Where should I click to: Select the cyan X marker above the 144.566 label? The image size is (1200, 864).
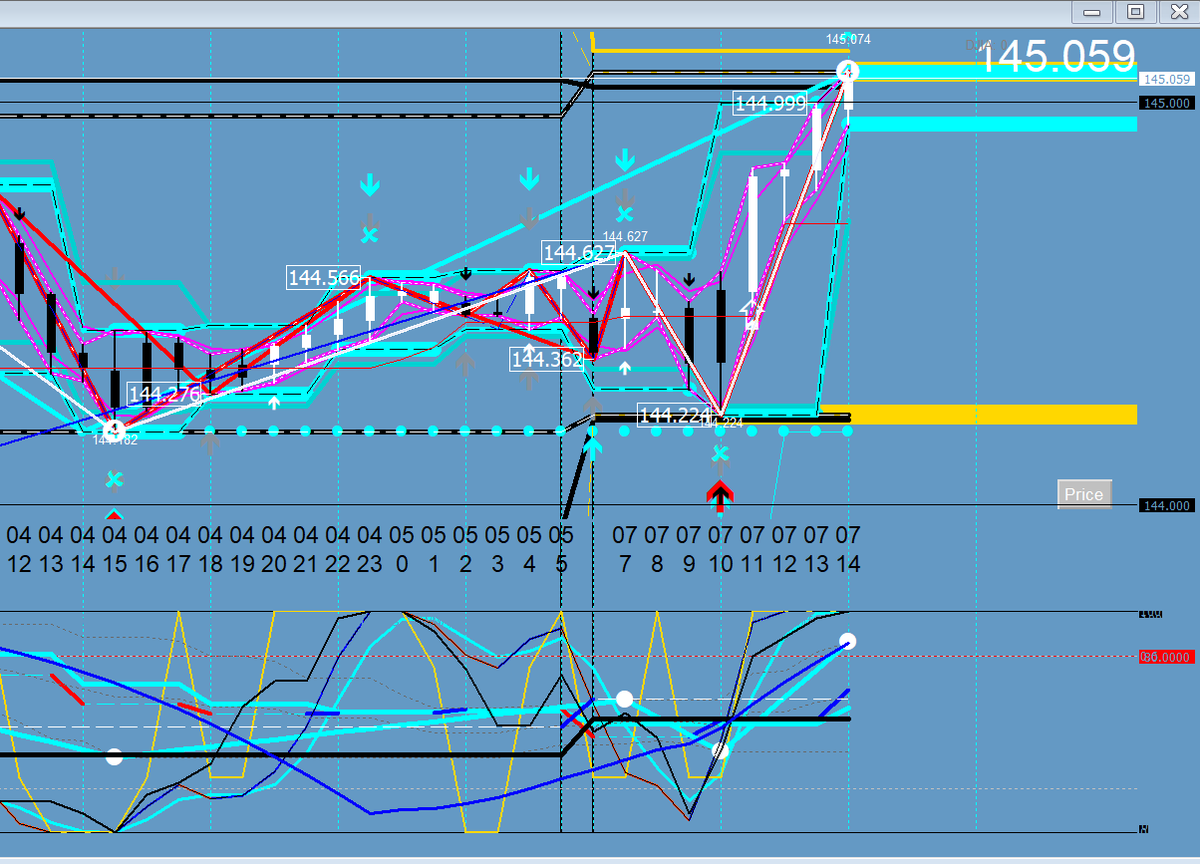[x=369, y=234]
